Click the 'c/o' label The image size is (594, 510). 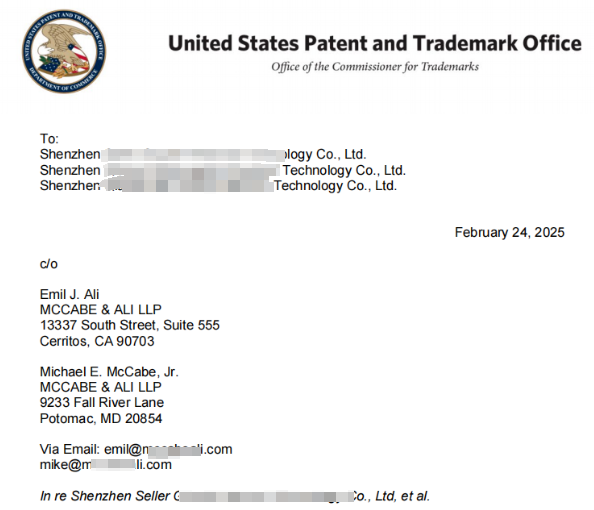coord(48,264)
